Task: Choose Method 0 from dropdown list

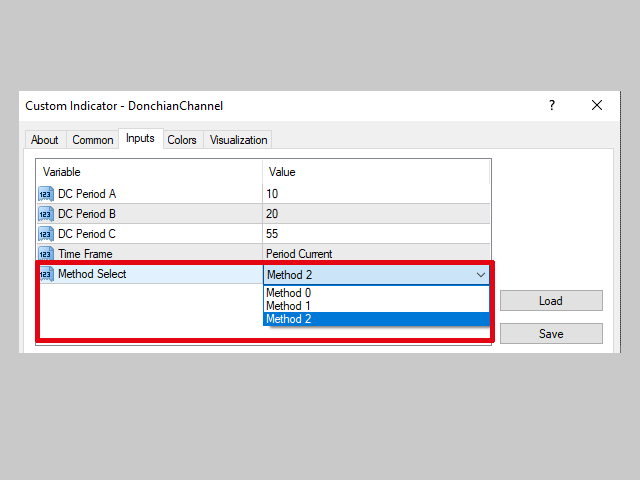Action: [x=376, y=293]
